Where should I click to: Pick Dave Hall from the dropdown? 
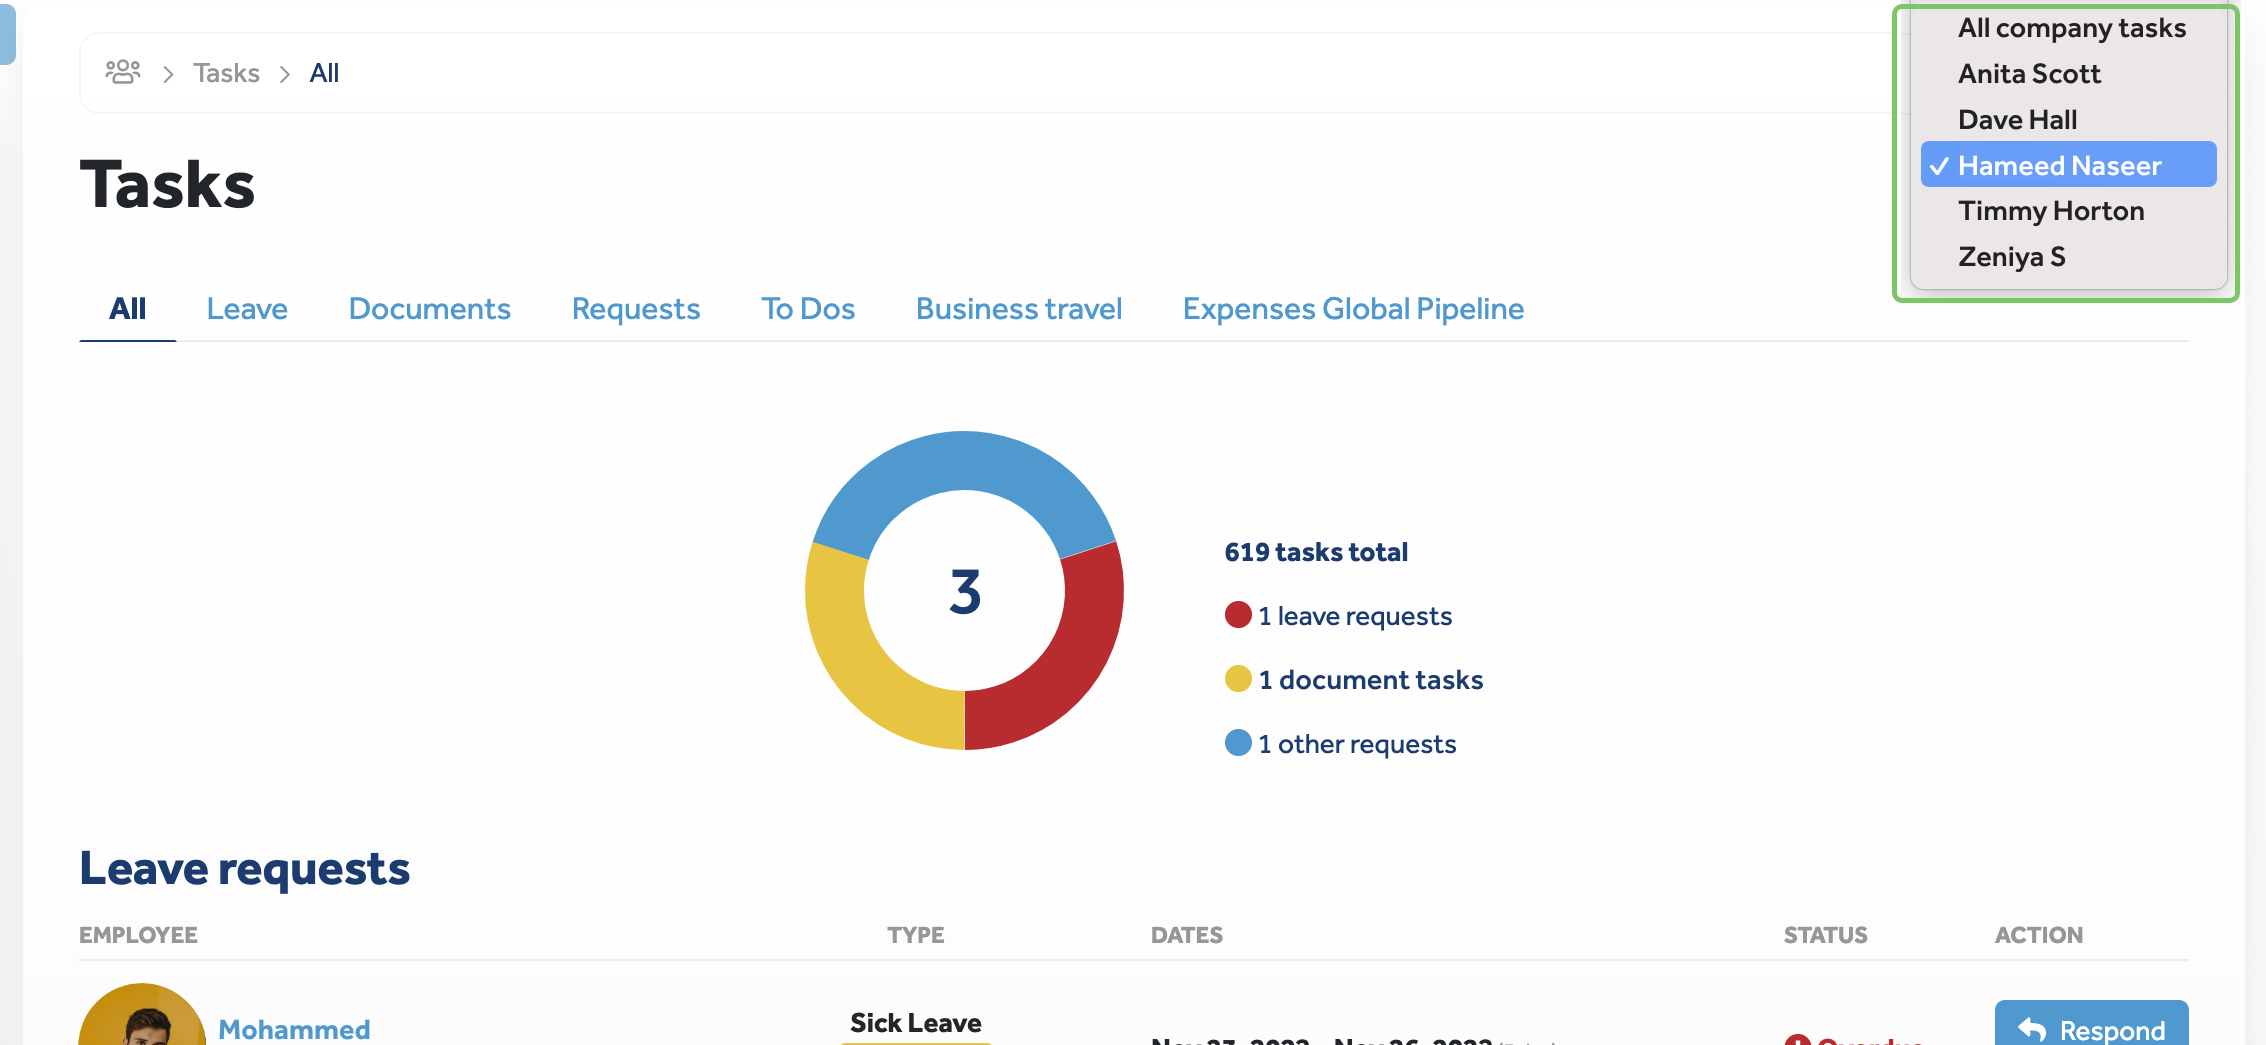[2017, 120]
